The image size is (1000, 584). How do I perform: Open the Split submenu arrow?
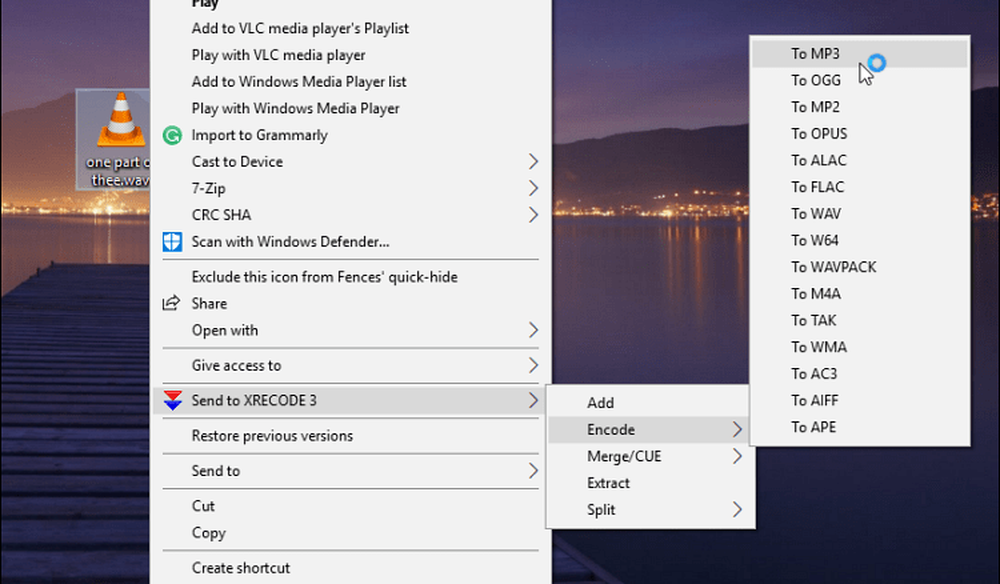point(738,510)
